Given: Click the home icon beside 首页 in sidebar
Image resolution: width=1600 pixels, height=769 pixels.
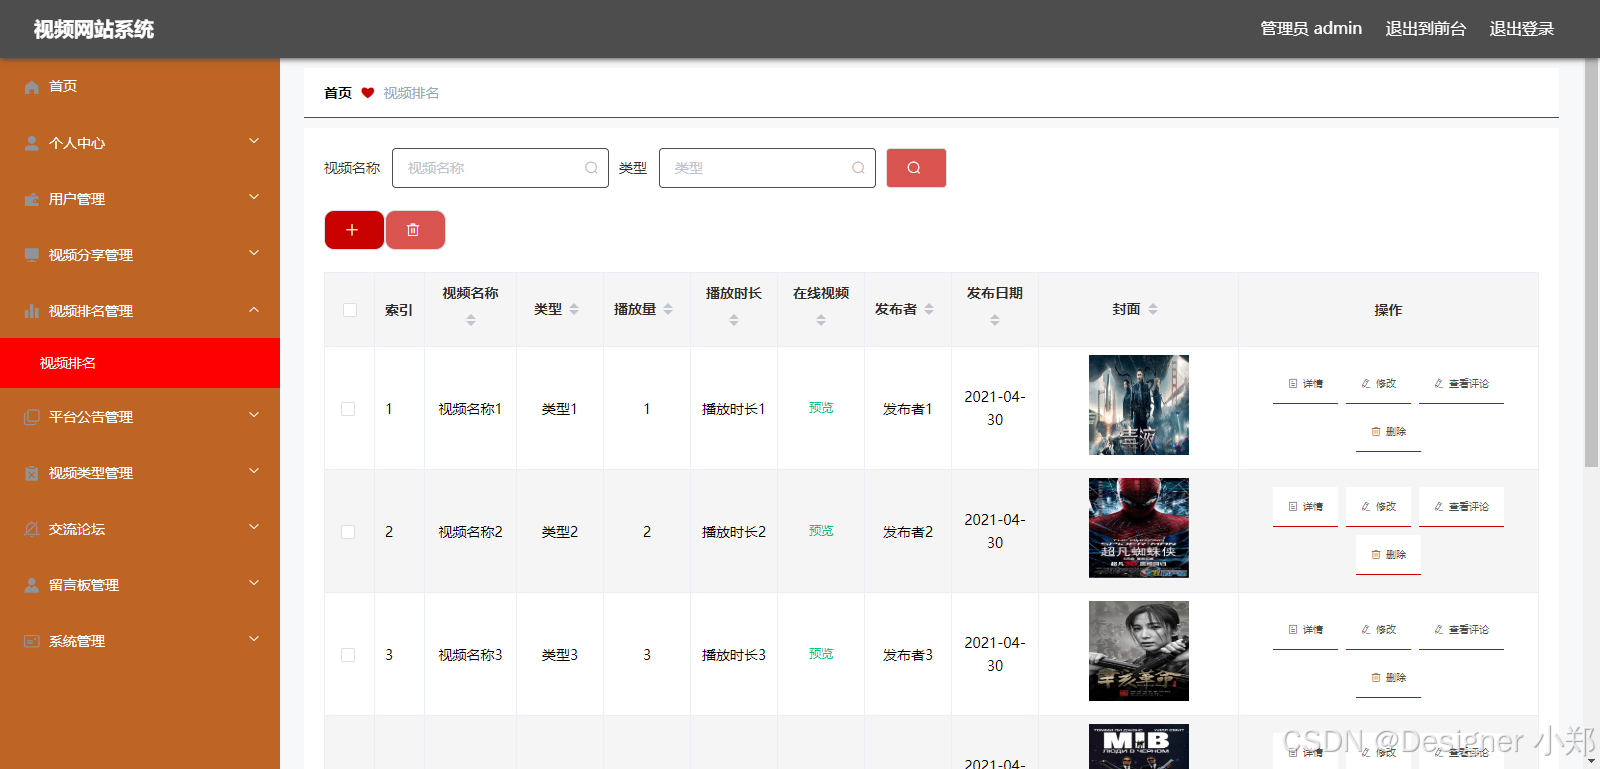Looking at the screenshot, I should point(32,87).
